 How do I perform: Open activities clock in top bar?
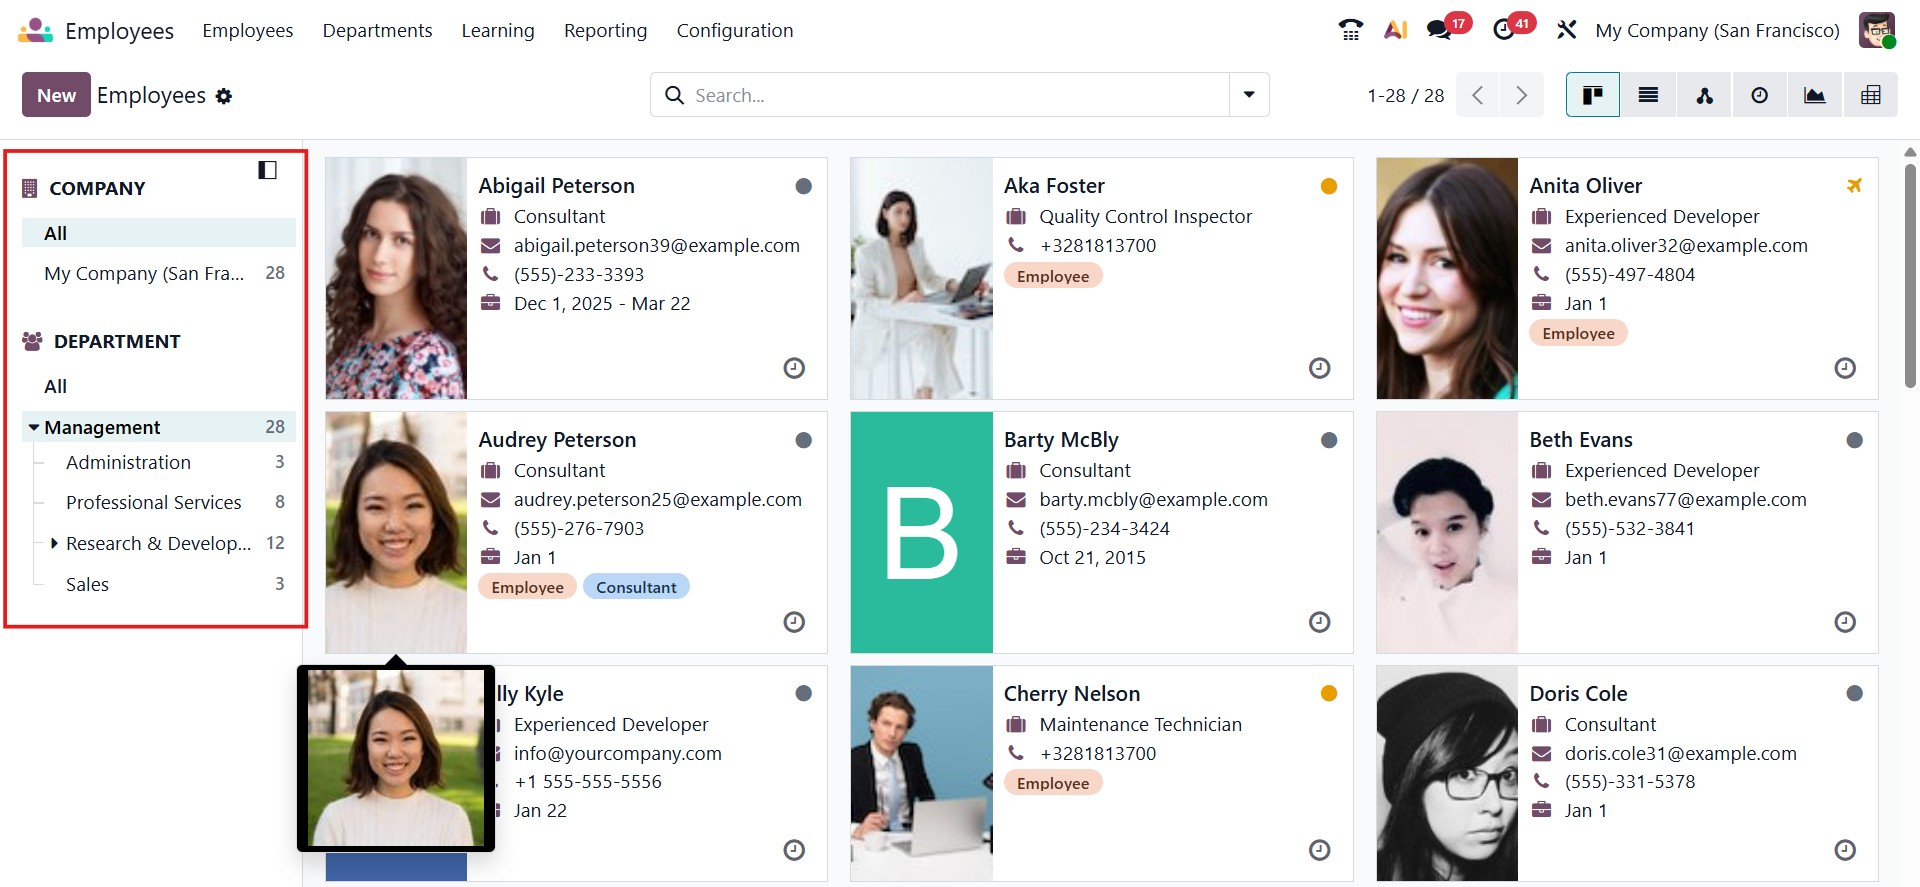click(x=1504, y=30)
